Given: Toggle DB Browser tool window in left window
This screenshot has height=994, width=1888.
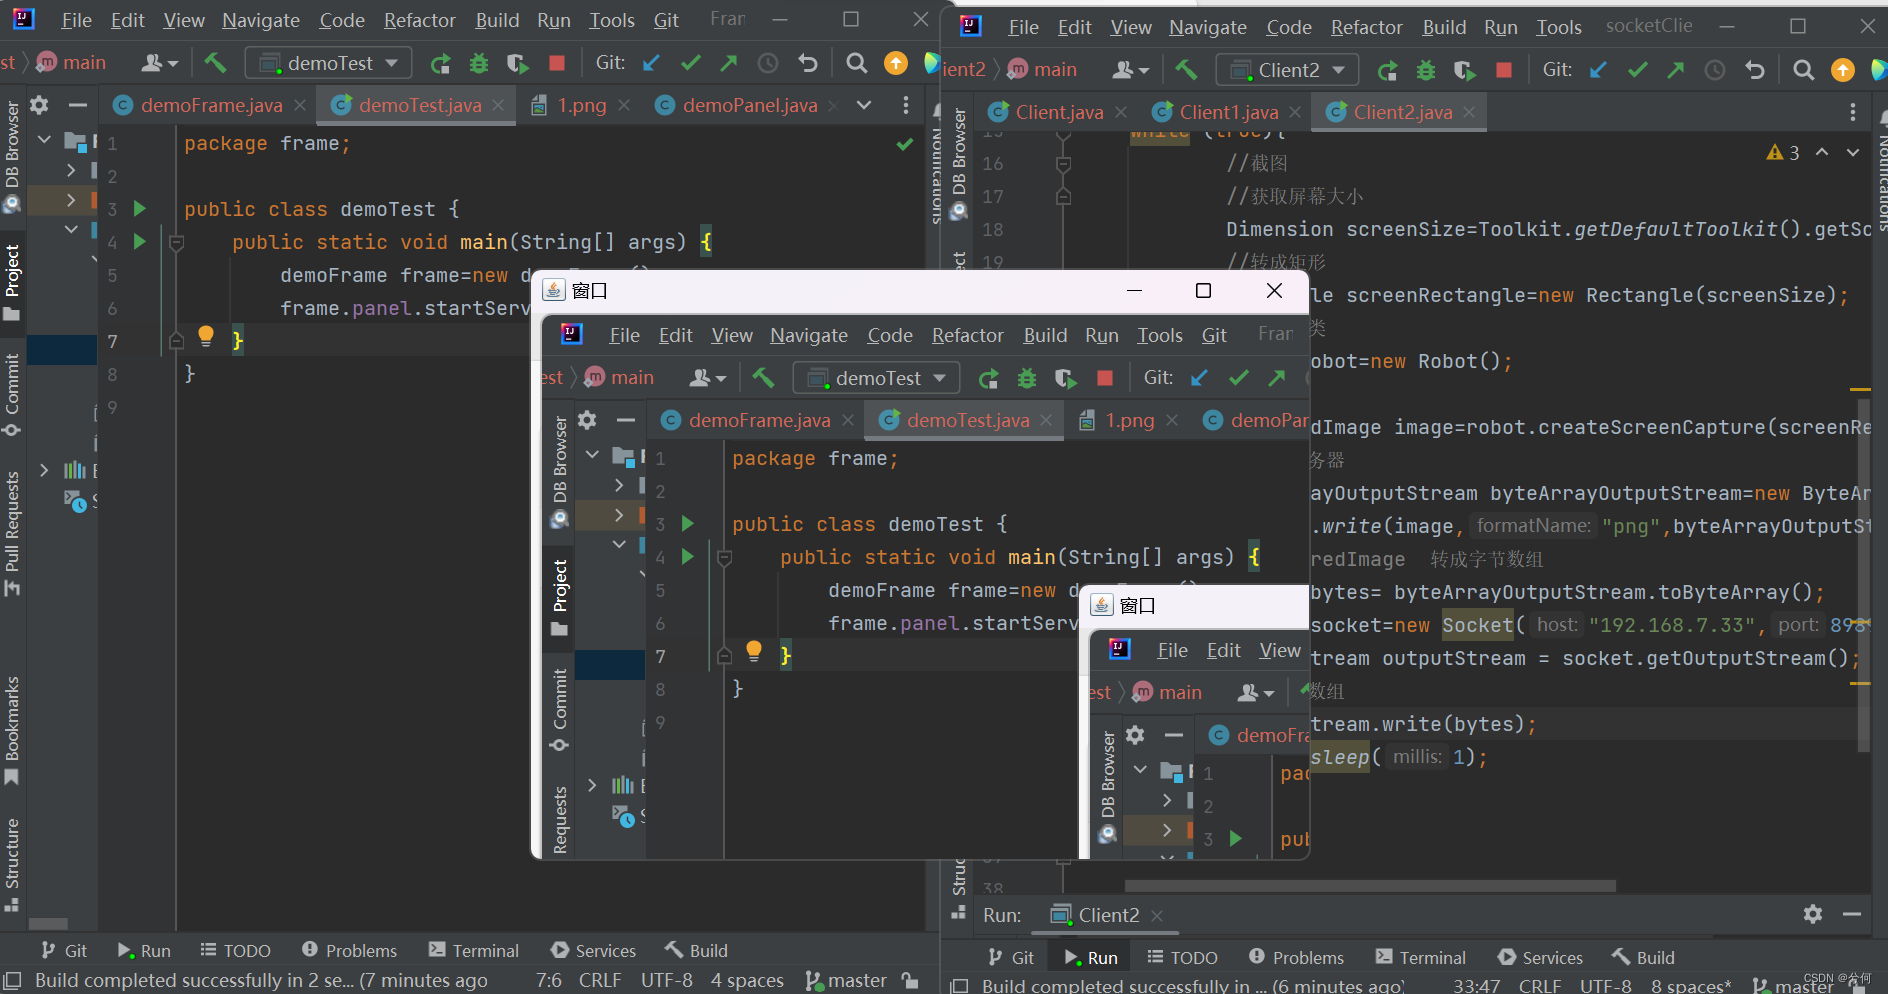Looking at the screenshot, I should (12, 157).
